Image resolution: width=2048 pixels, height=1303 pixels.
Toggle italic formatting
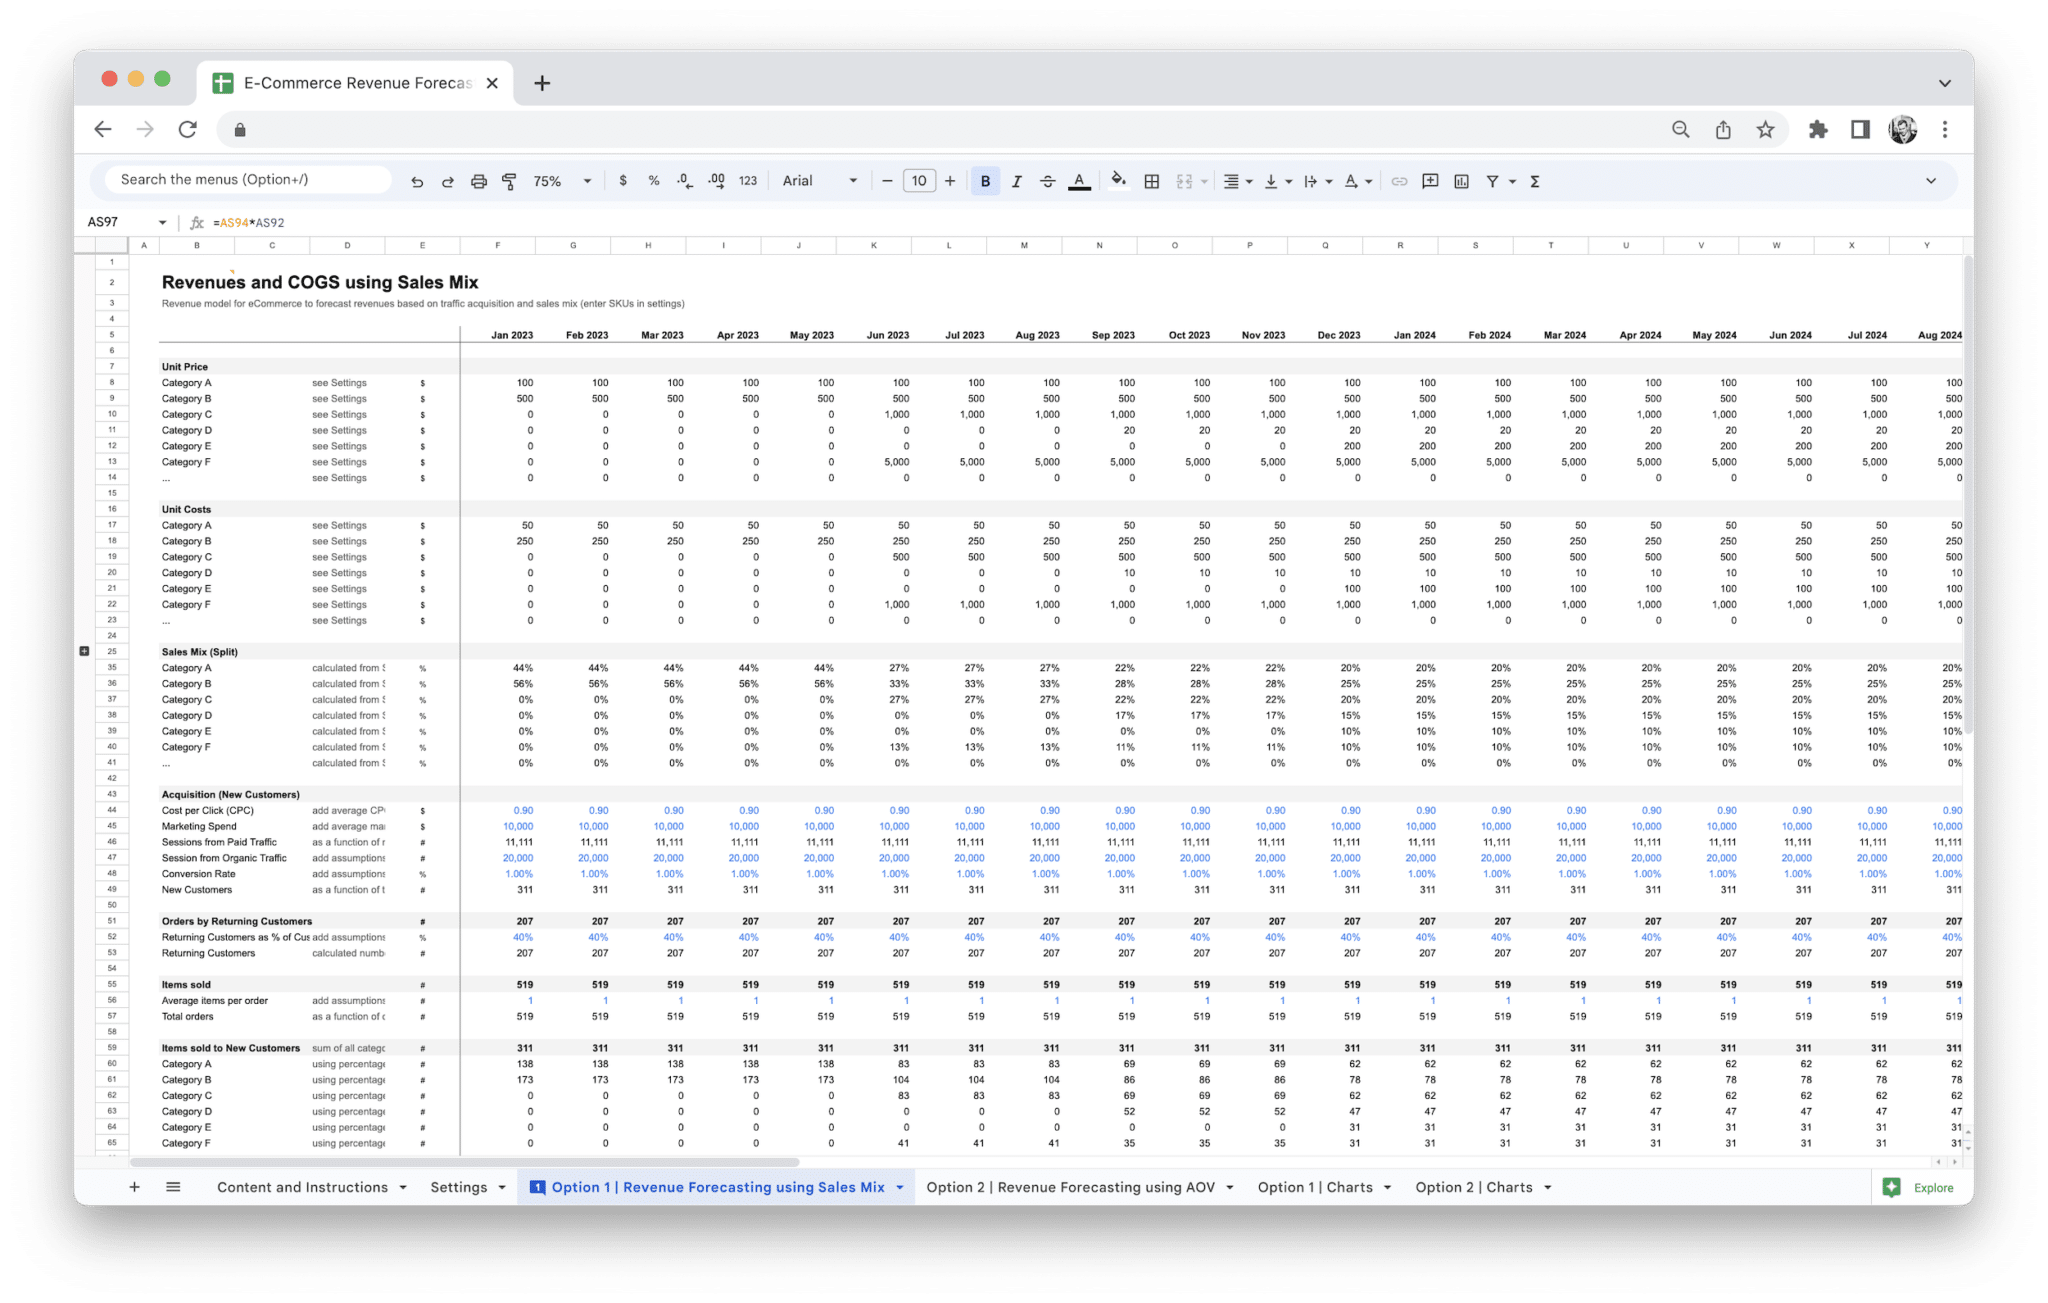click(x=1016, y=181)
